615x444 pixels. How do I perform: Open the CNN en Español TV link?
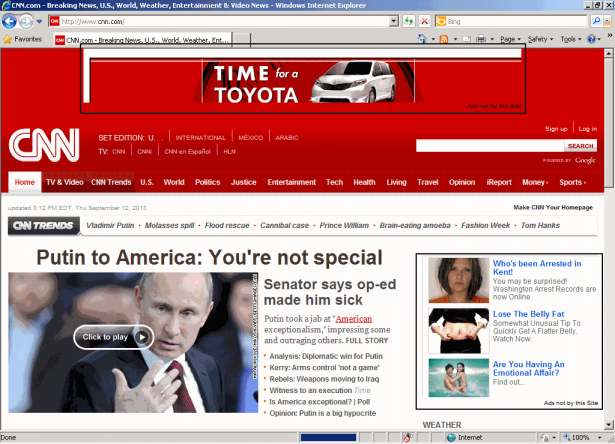click(x=187, y=151)
